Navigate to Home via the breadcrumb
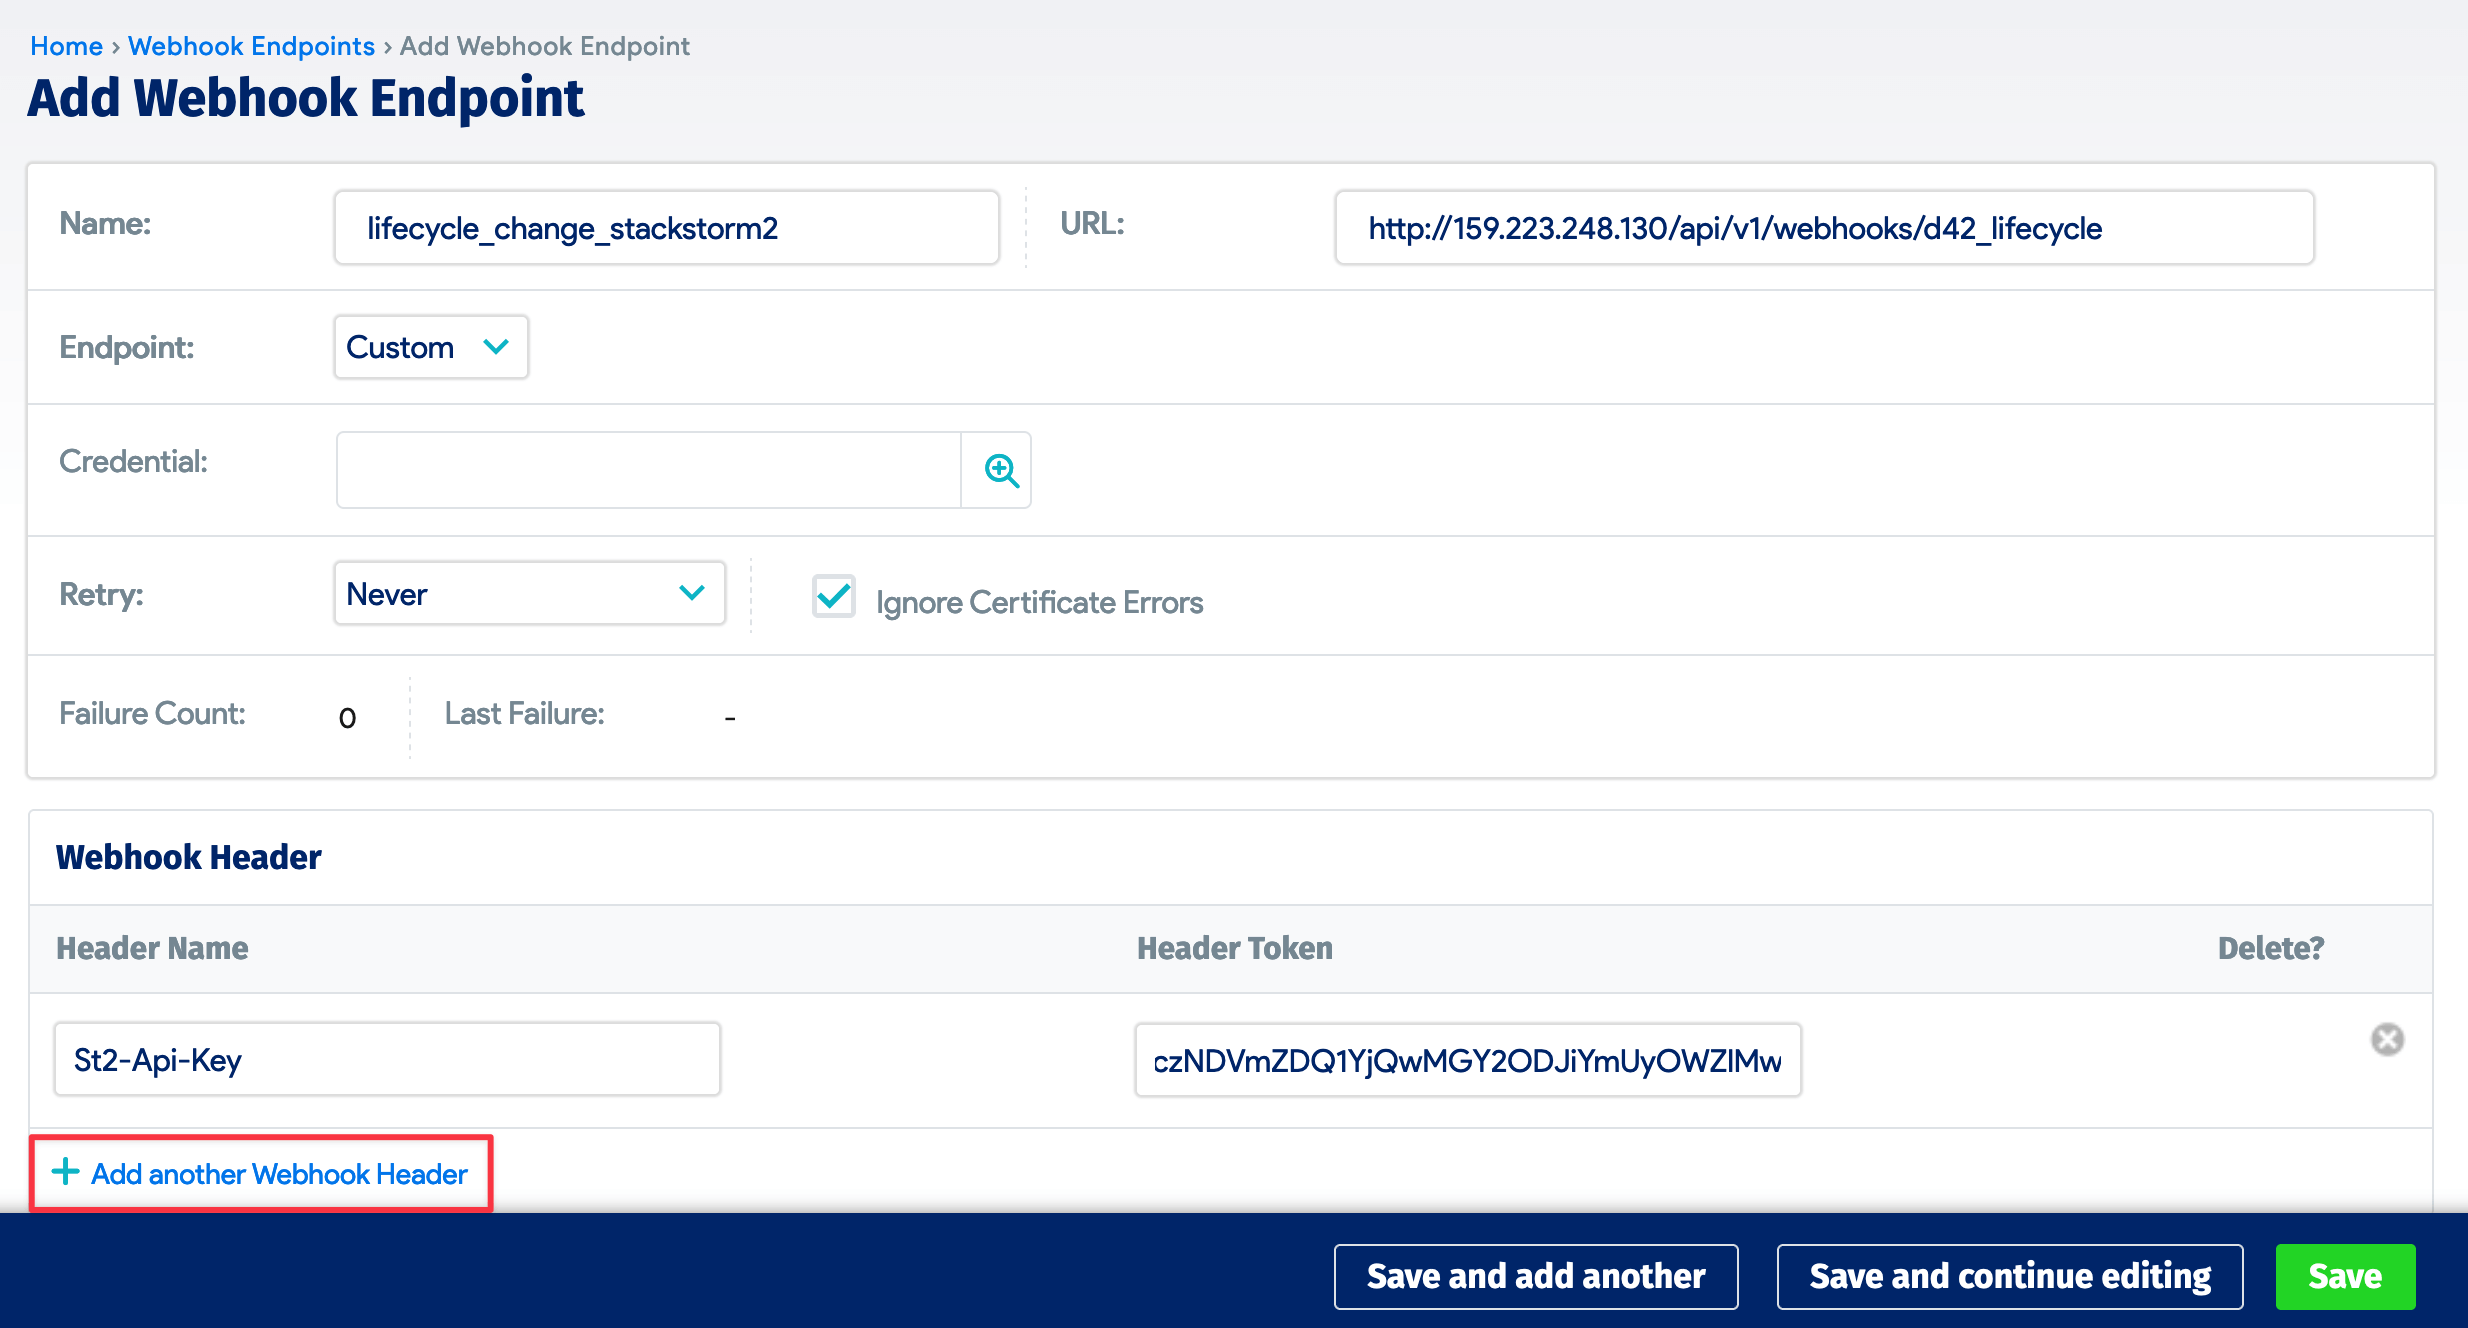The width and height of the screenshot is (2468, 1328). tap(65, 46)
